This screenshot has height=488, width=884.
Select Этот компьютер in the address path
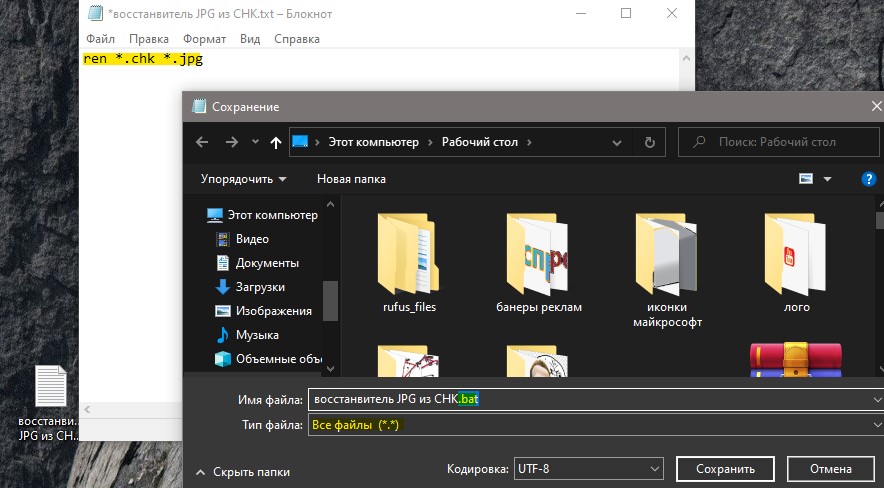(374, 142)
